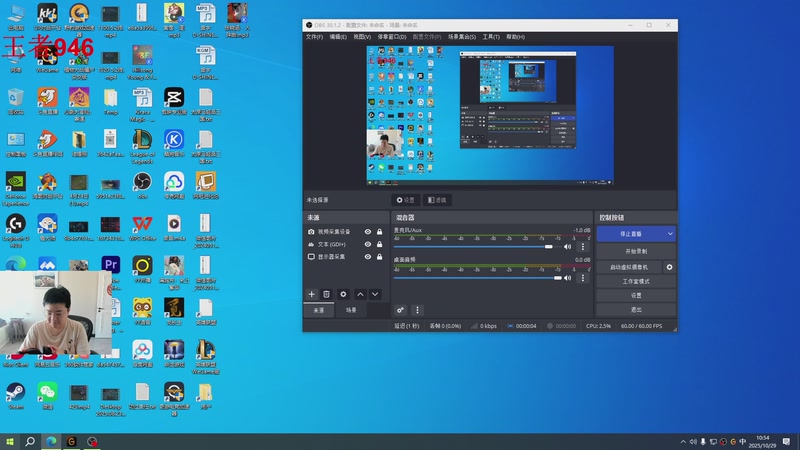Open the 编辑(E) menu
The width and height of the screenshot is (800, 450).
(x=338, y=37)
